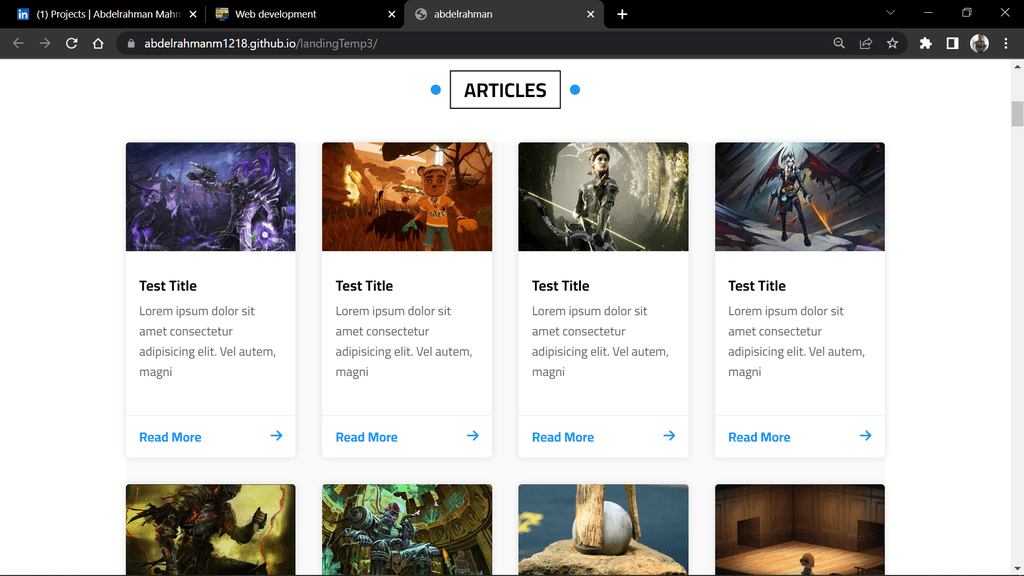The image size is (1024, 576).
Task: Switch to the LinkedIn Projects tab
Action: coord(106,14)
